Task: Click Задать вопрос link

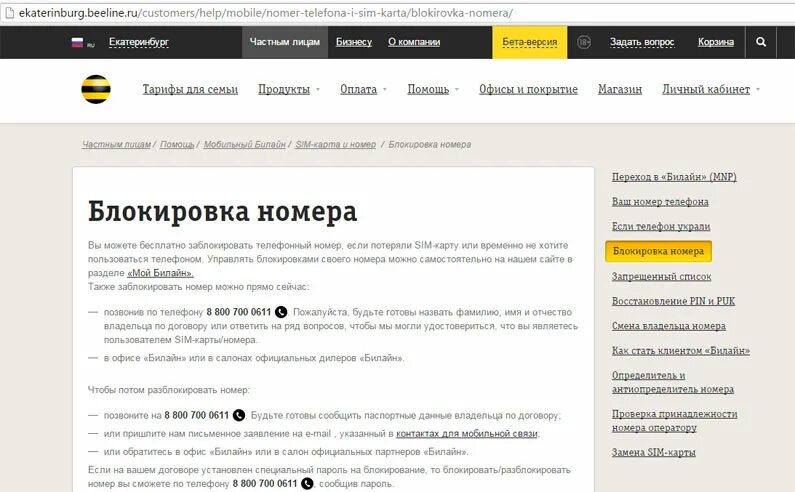Action: tap(642, 42)
